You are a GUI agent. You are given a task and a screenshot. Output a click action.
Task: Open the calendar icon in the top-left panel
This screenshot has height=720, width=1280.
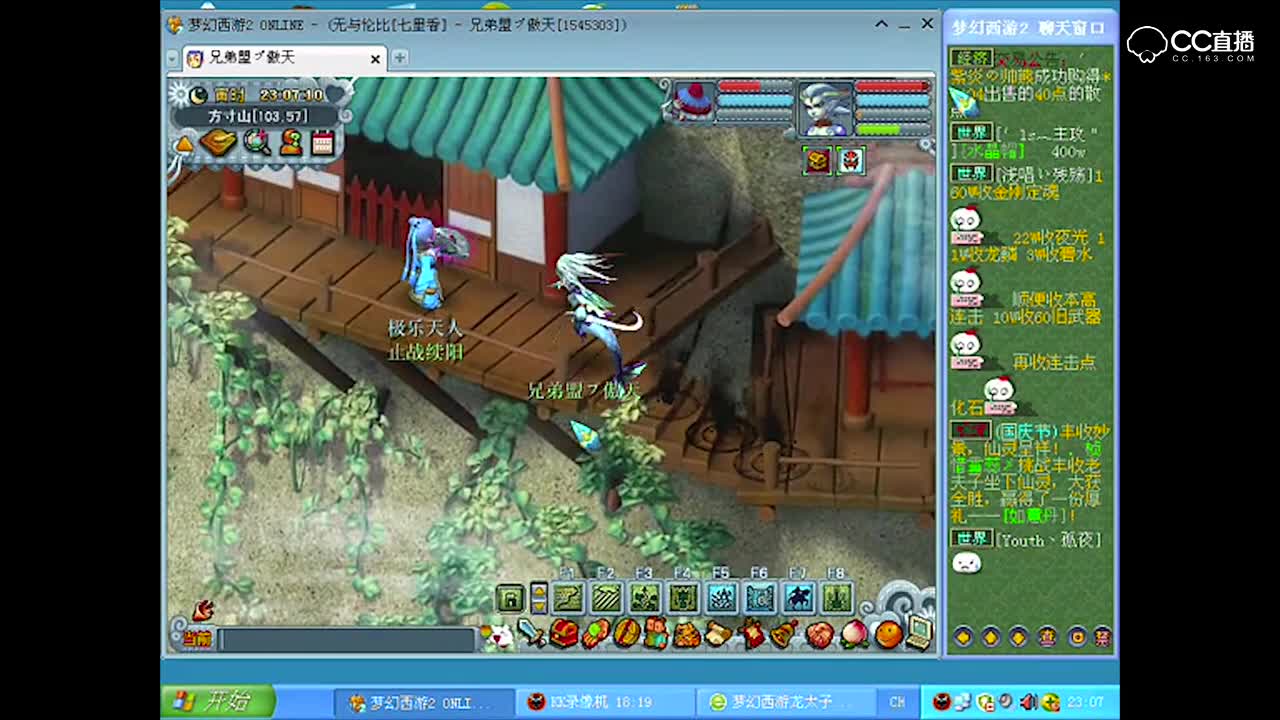322,143
